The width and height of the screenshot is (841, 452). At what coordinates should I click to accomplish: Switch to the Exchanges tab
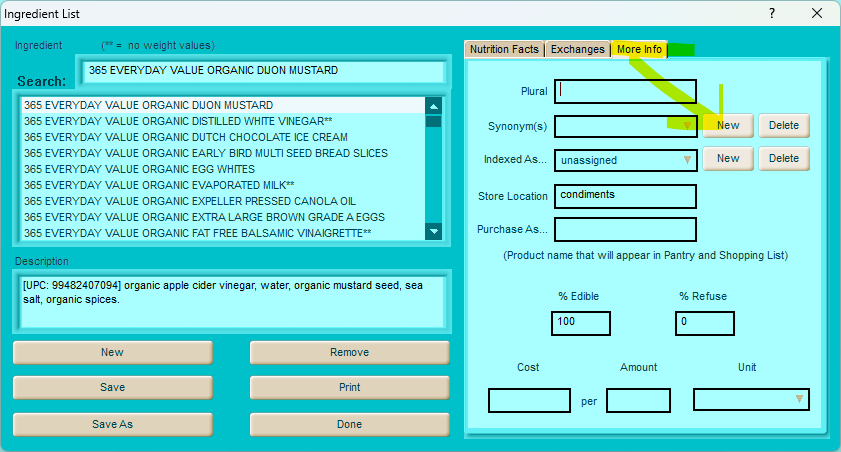coord(578,49)
